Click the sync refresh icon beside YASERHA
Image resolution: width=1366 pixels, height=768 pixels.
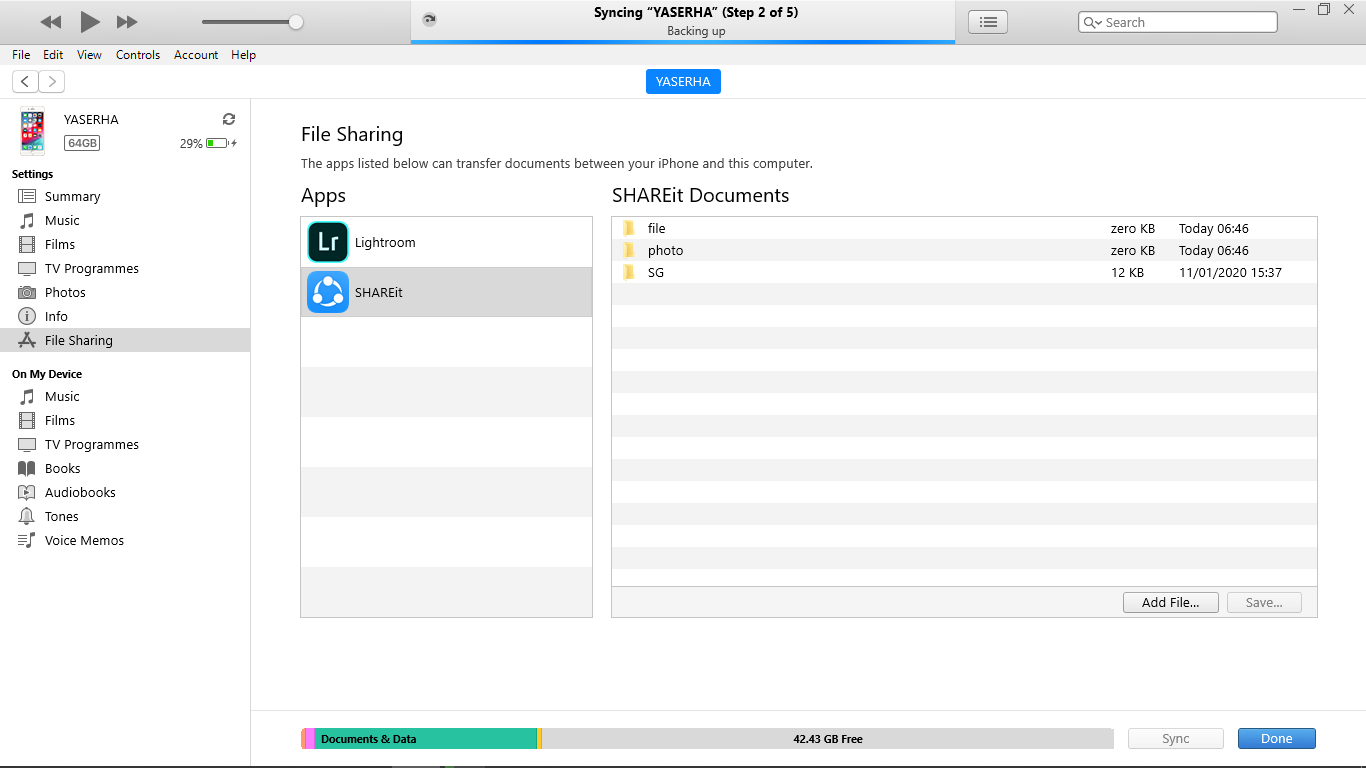tap(228, 118)
